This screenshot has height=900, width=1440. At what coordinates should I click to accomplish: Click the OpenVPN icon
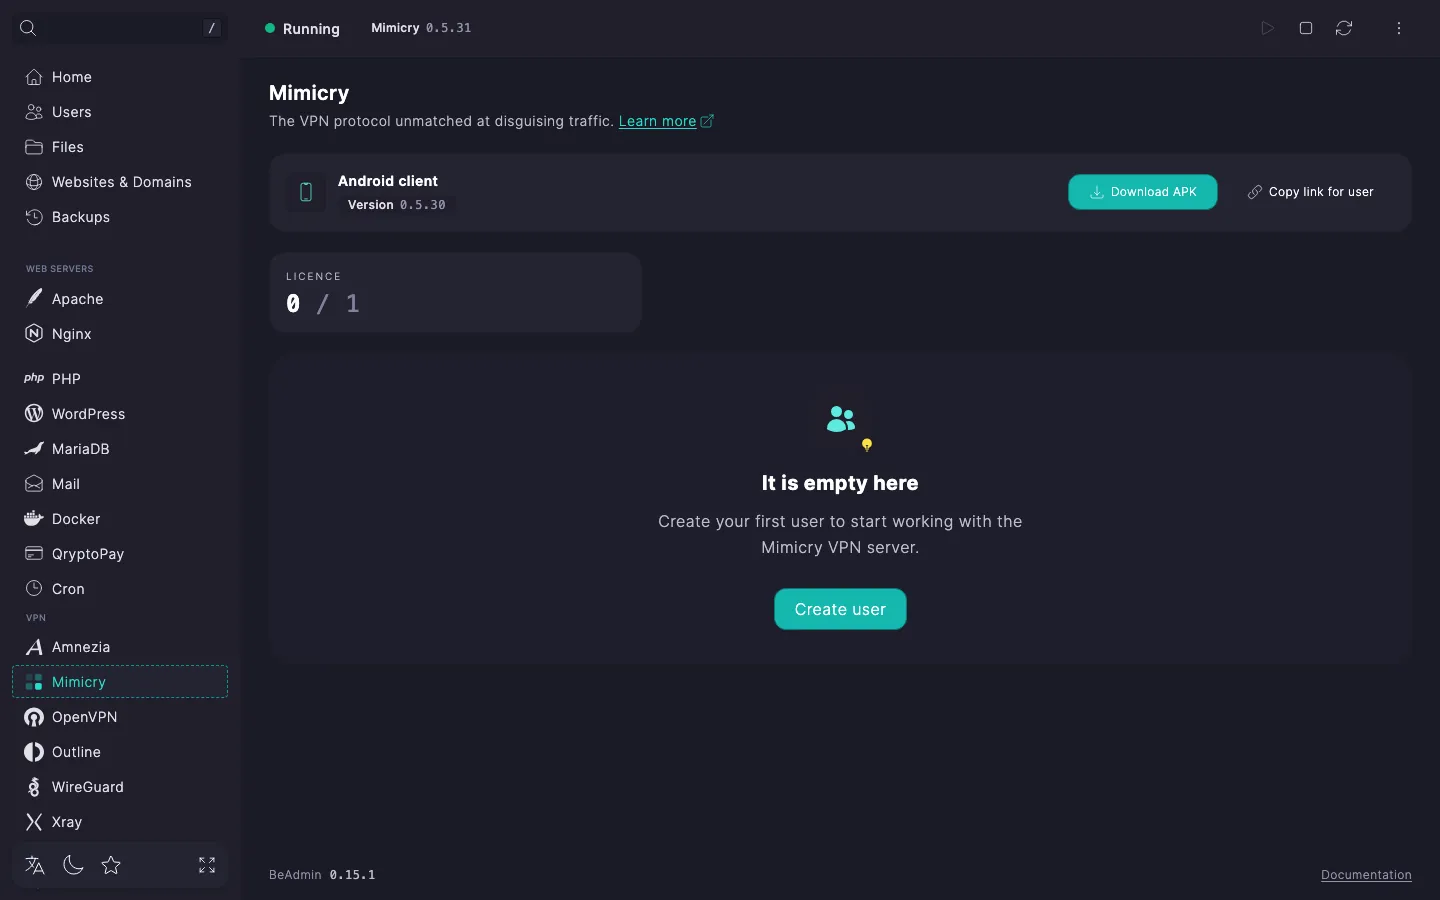(34, 717)
